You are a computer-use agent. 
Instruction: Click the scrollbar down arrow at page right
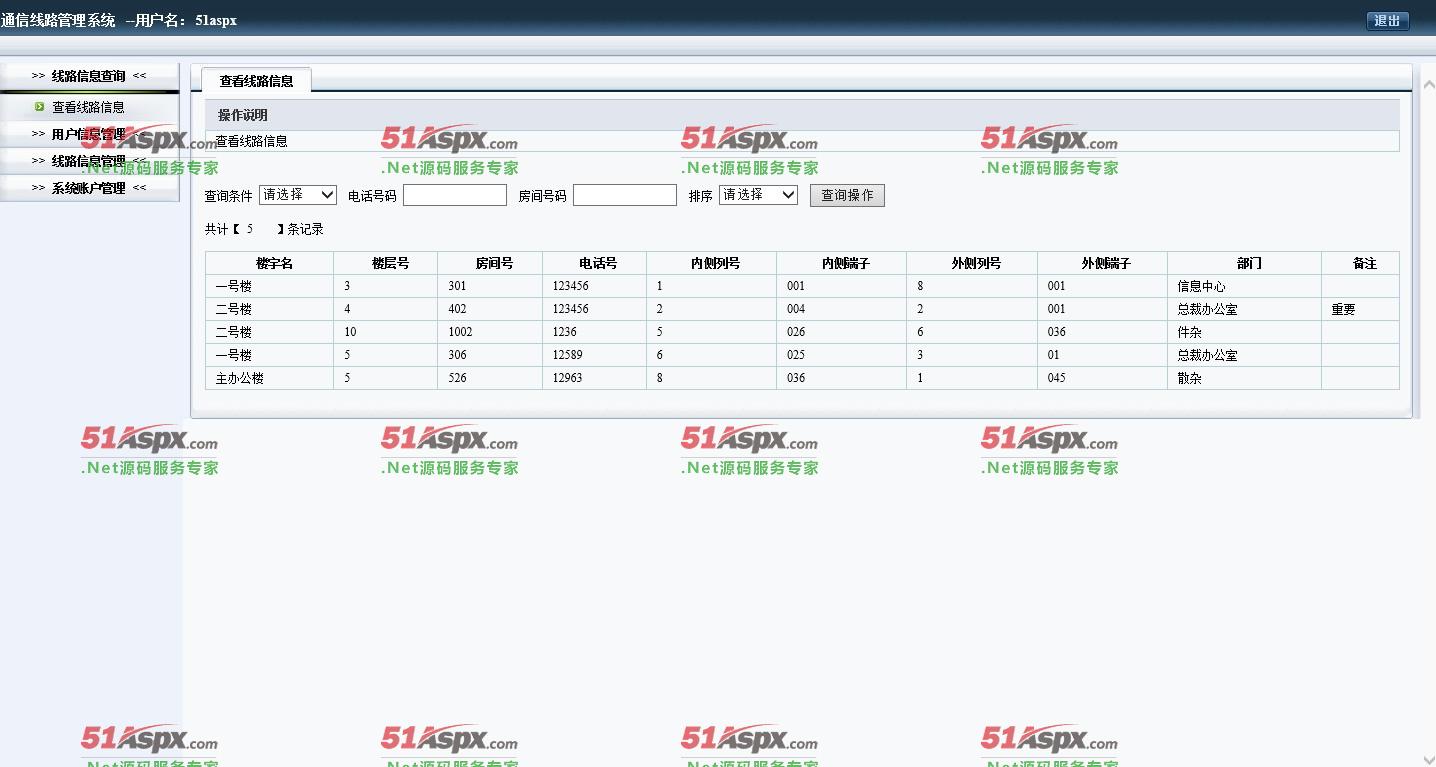[x=1428, y=760]
